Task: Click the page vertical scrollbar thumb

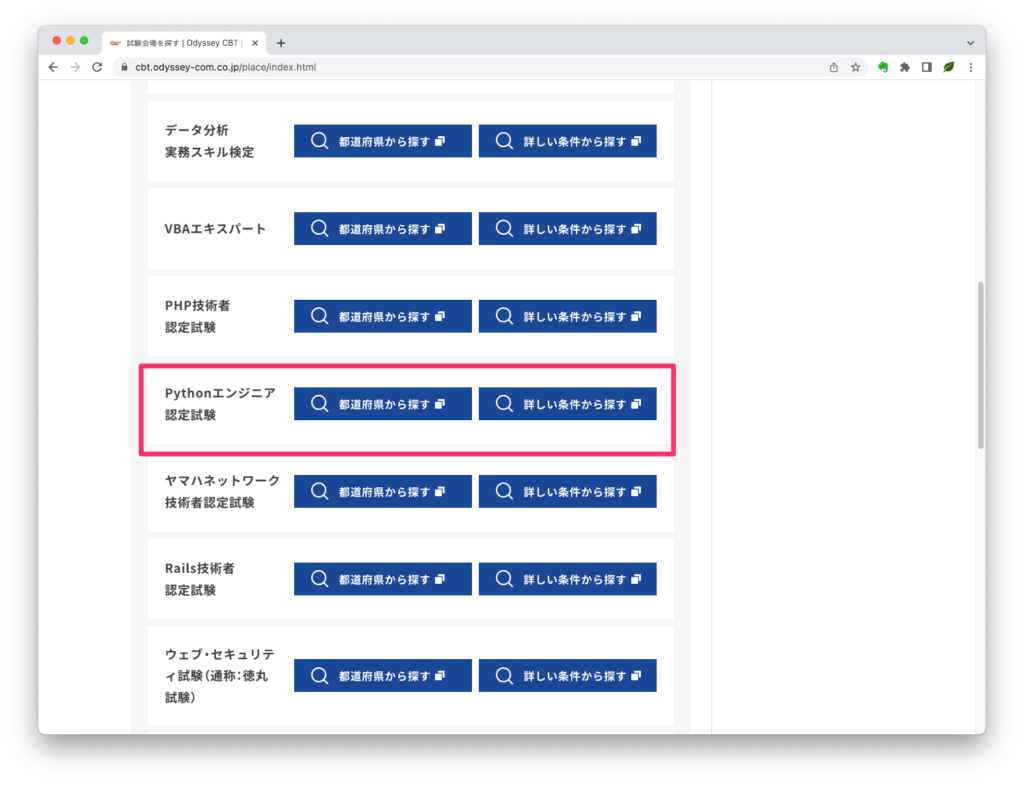Action: pos(980,365)
